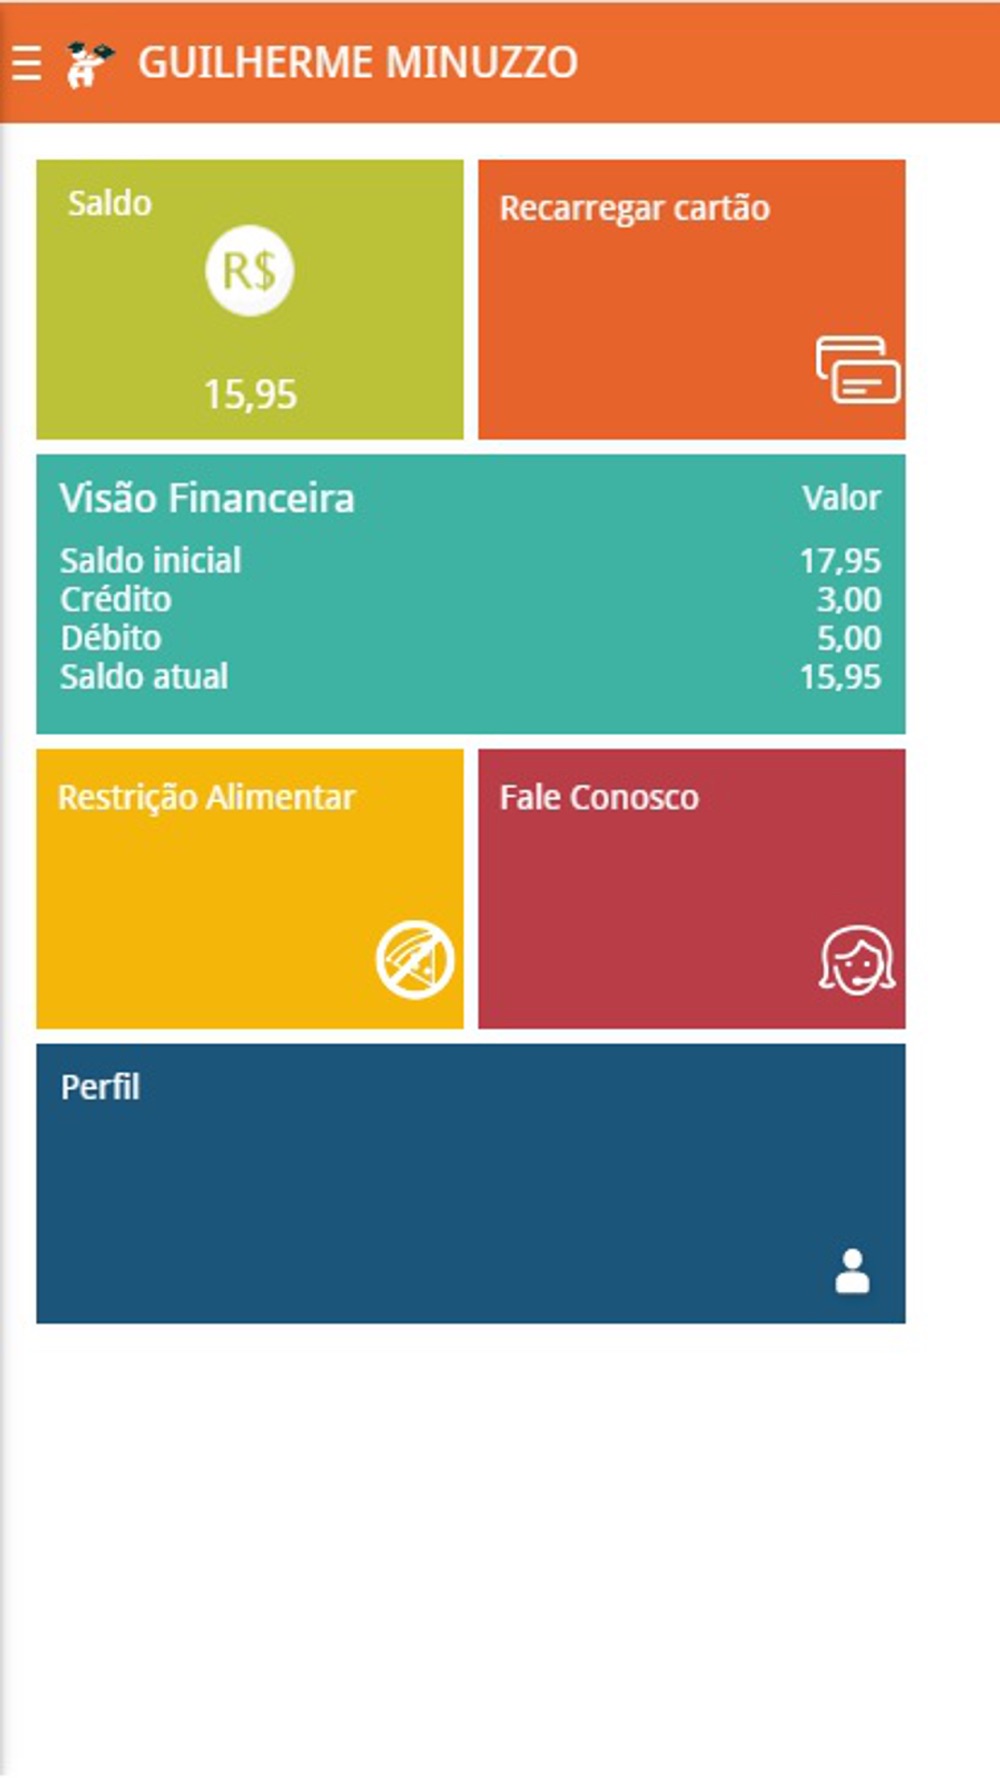Click the 15,95 balance amount in Saldo
The width and height of the screenshot is (1000, 1778).
tap(250, 395)
